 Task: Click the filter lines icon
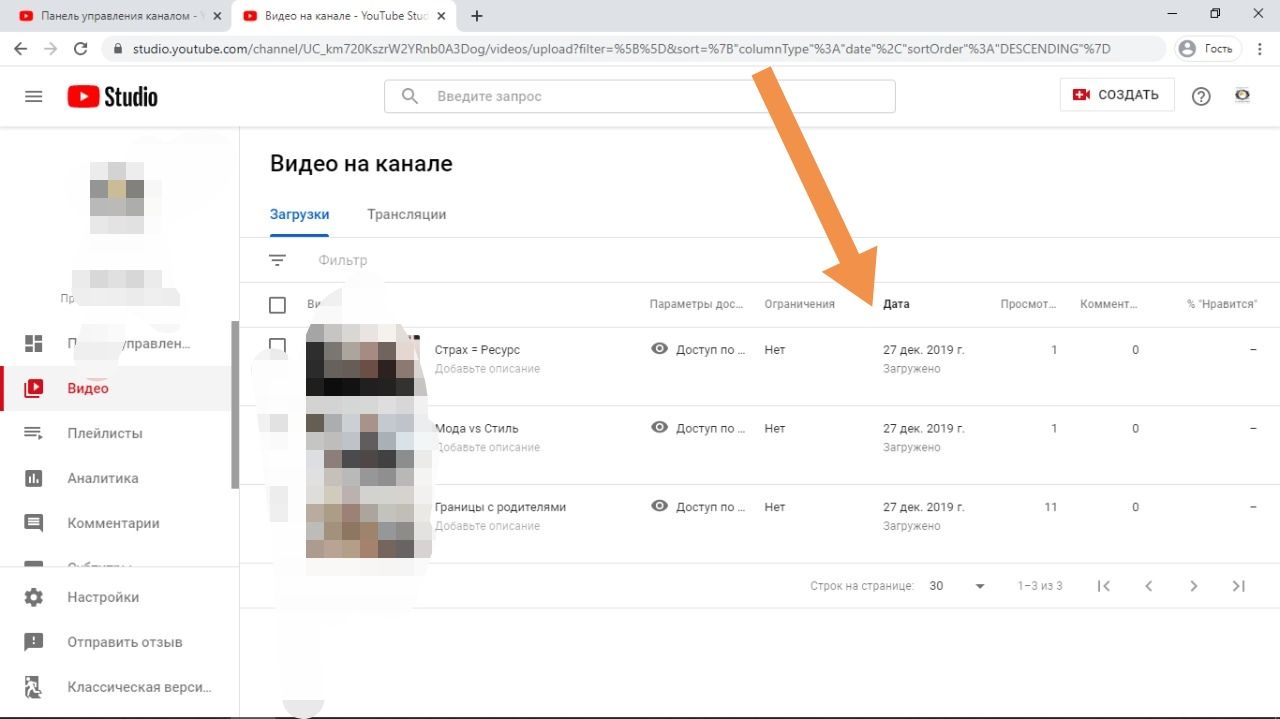(x=277, y=260)
